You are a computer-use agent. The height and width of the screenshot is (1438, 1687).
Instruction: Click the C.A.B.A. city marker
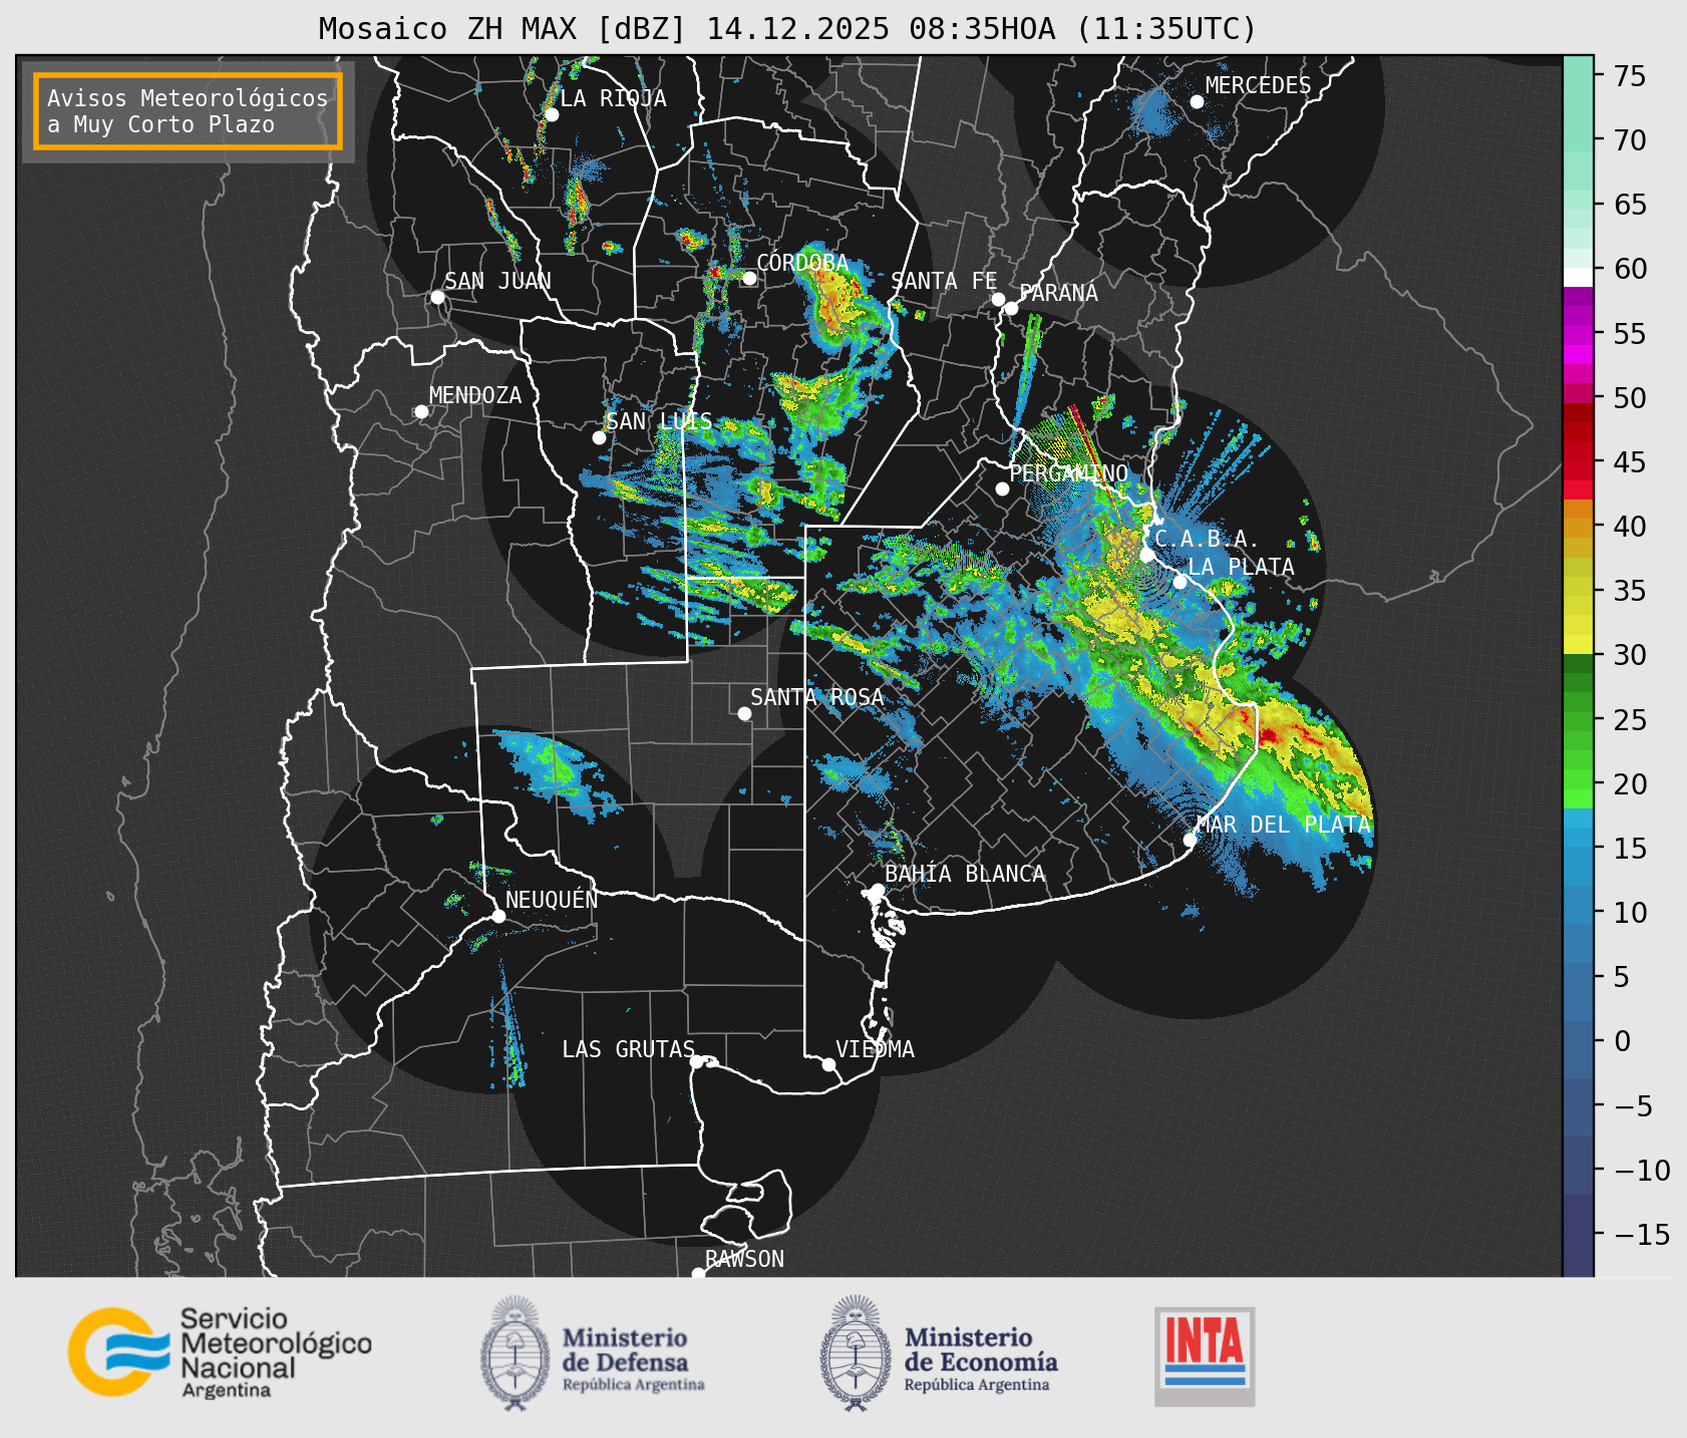(1147, 555)
